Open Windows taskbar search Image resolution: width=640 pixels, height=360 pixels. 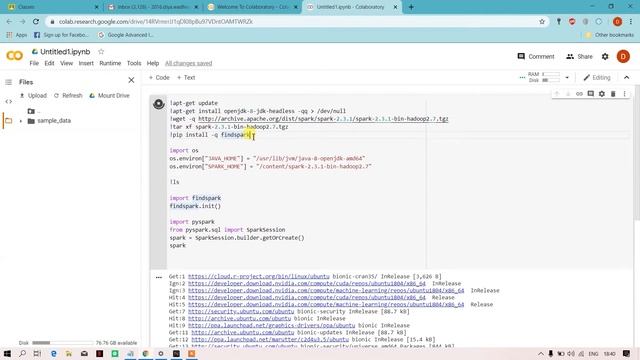click(22, 353)
